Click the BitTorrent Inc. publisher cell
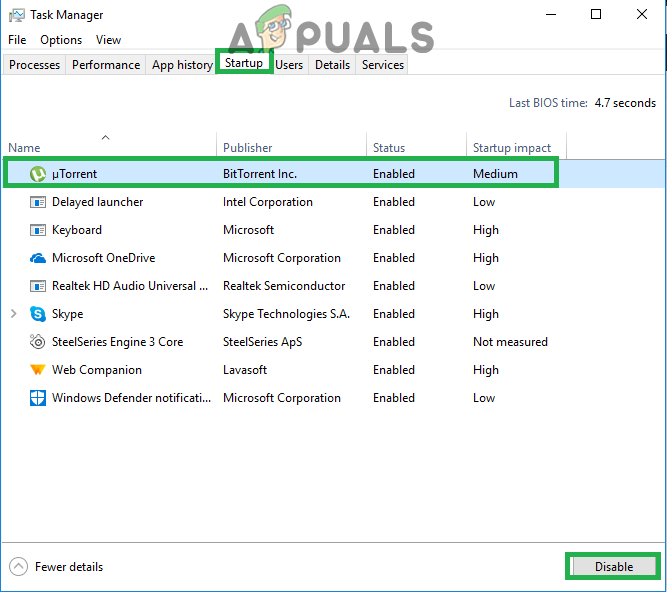667x592 pixels. [x=260, y=174]
